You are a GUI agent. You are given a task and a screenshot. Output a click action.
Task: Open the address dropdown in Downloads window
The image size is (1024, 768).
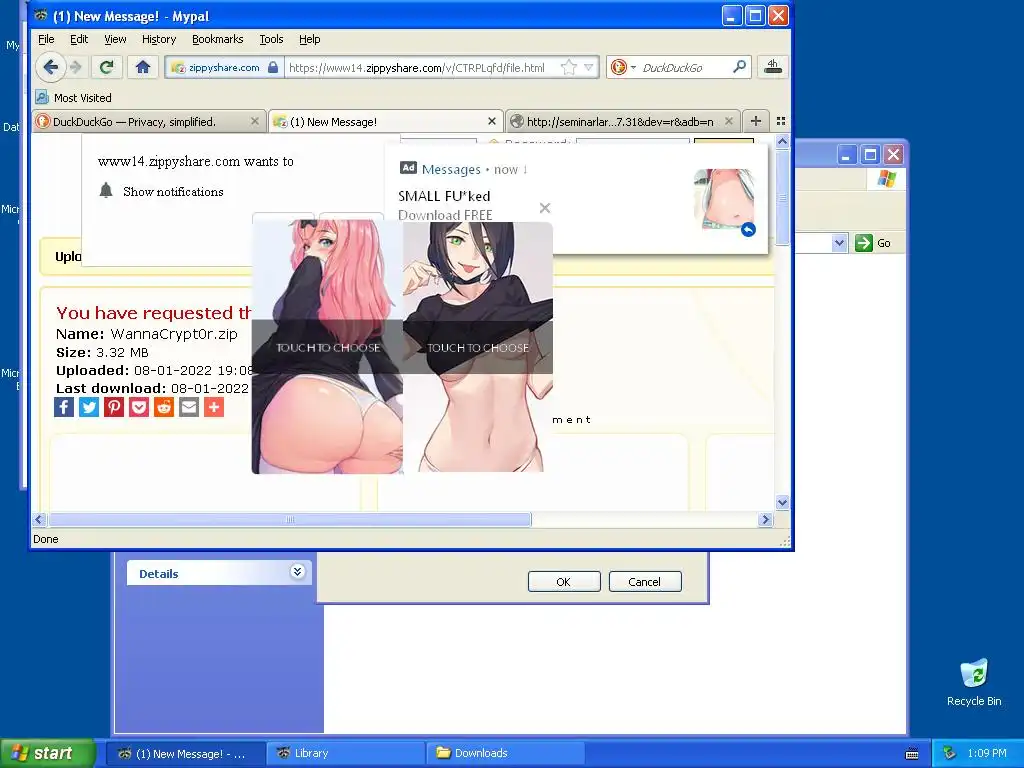[839, 243]
